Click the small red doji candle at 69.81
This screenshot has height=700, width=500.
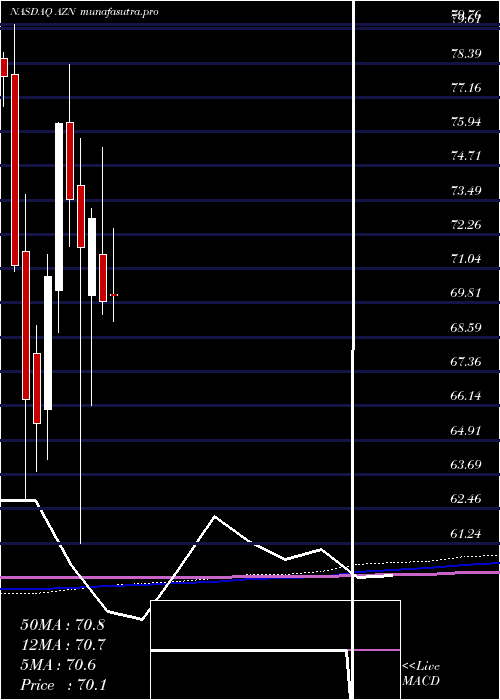pyautogui.click(x=114, y=295)
